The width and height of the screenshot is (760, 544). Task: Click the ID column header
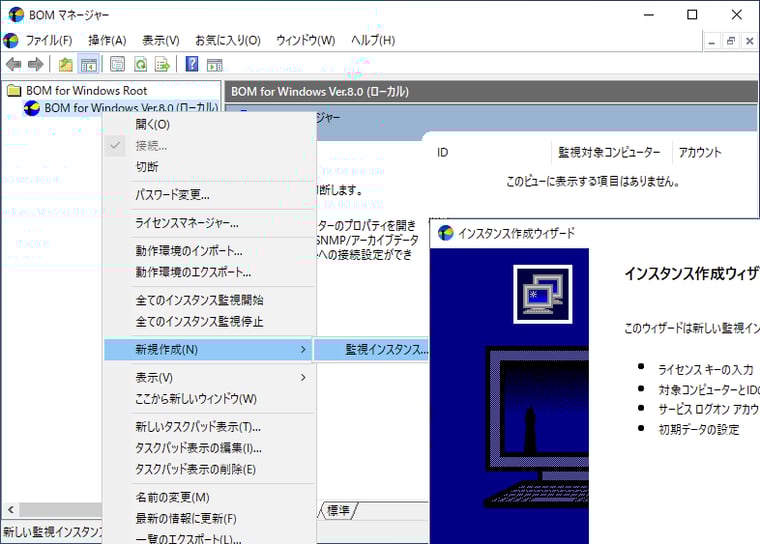(x=491, y=153)
